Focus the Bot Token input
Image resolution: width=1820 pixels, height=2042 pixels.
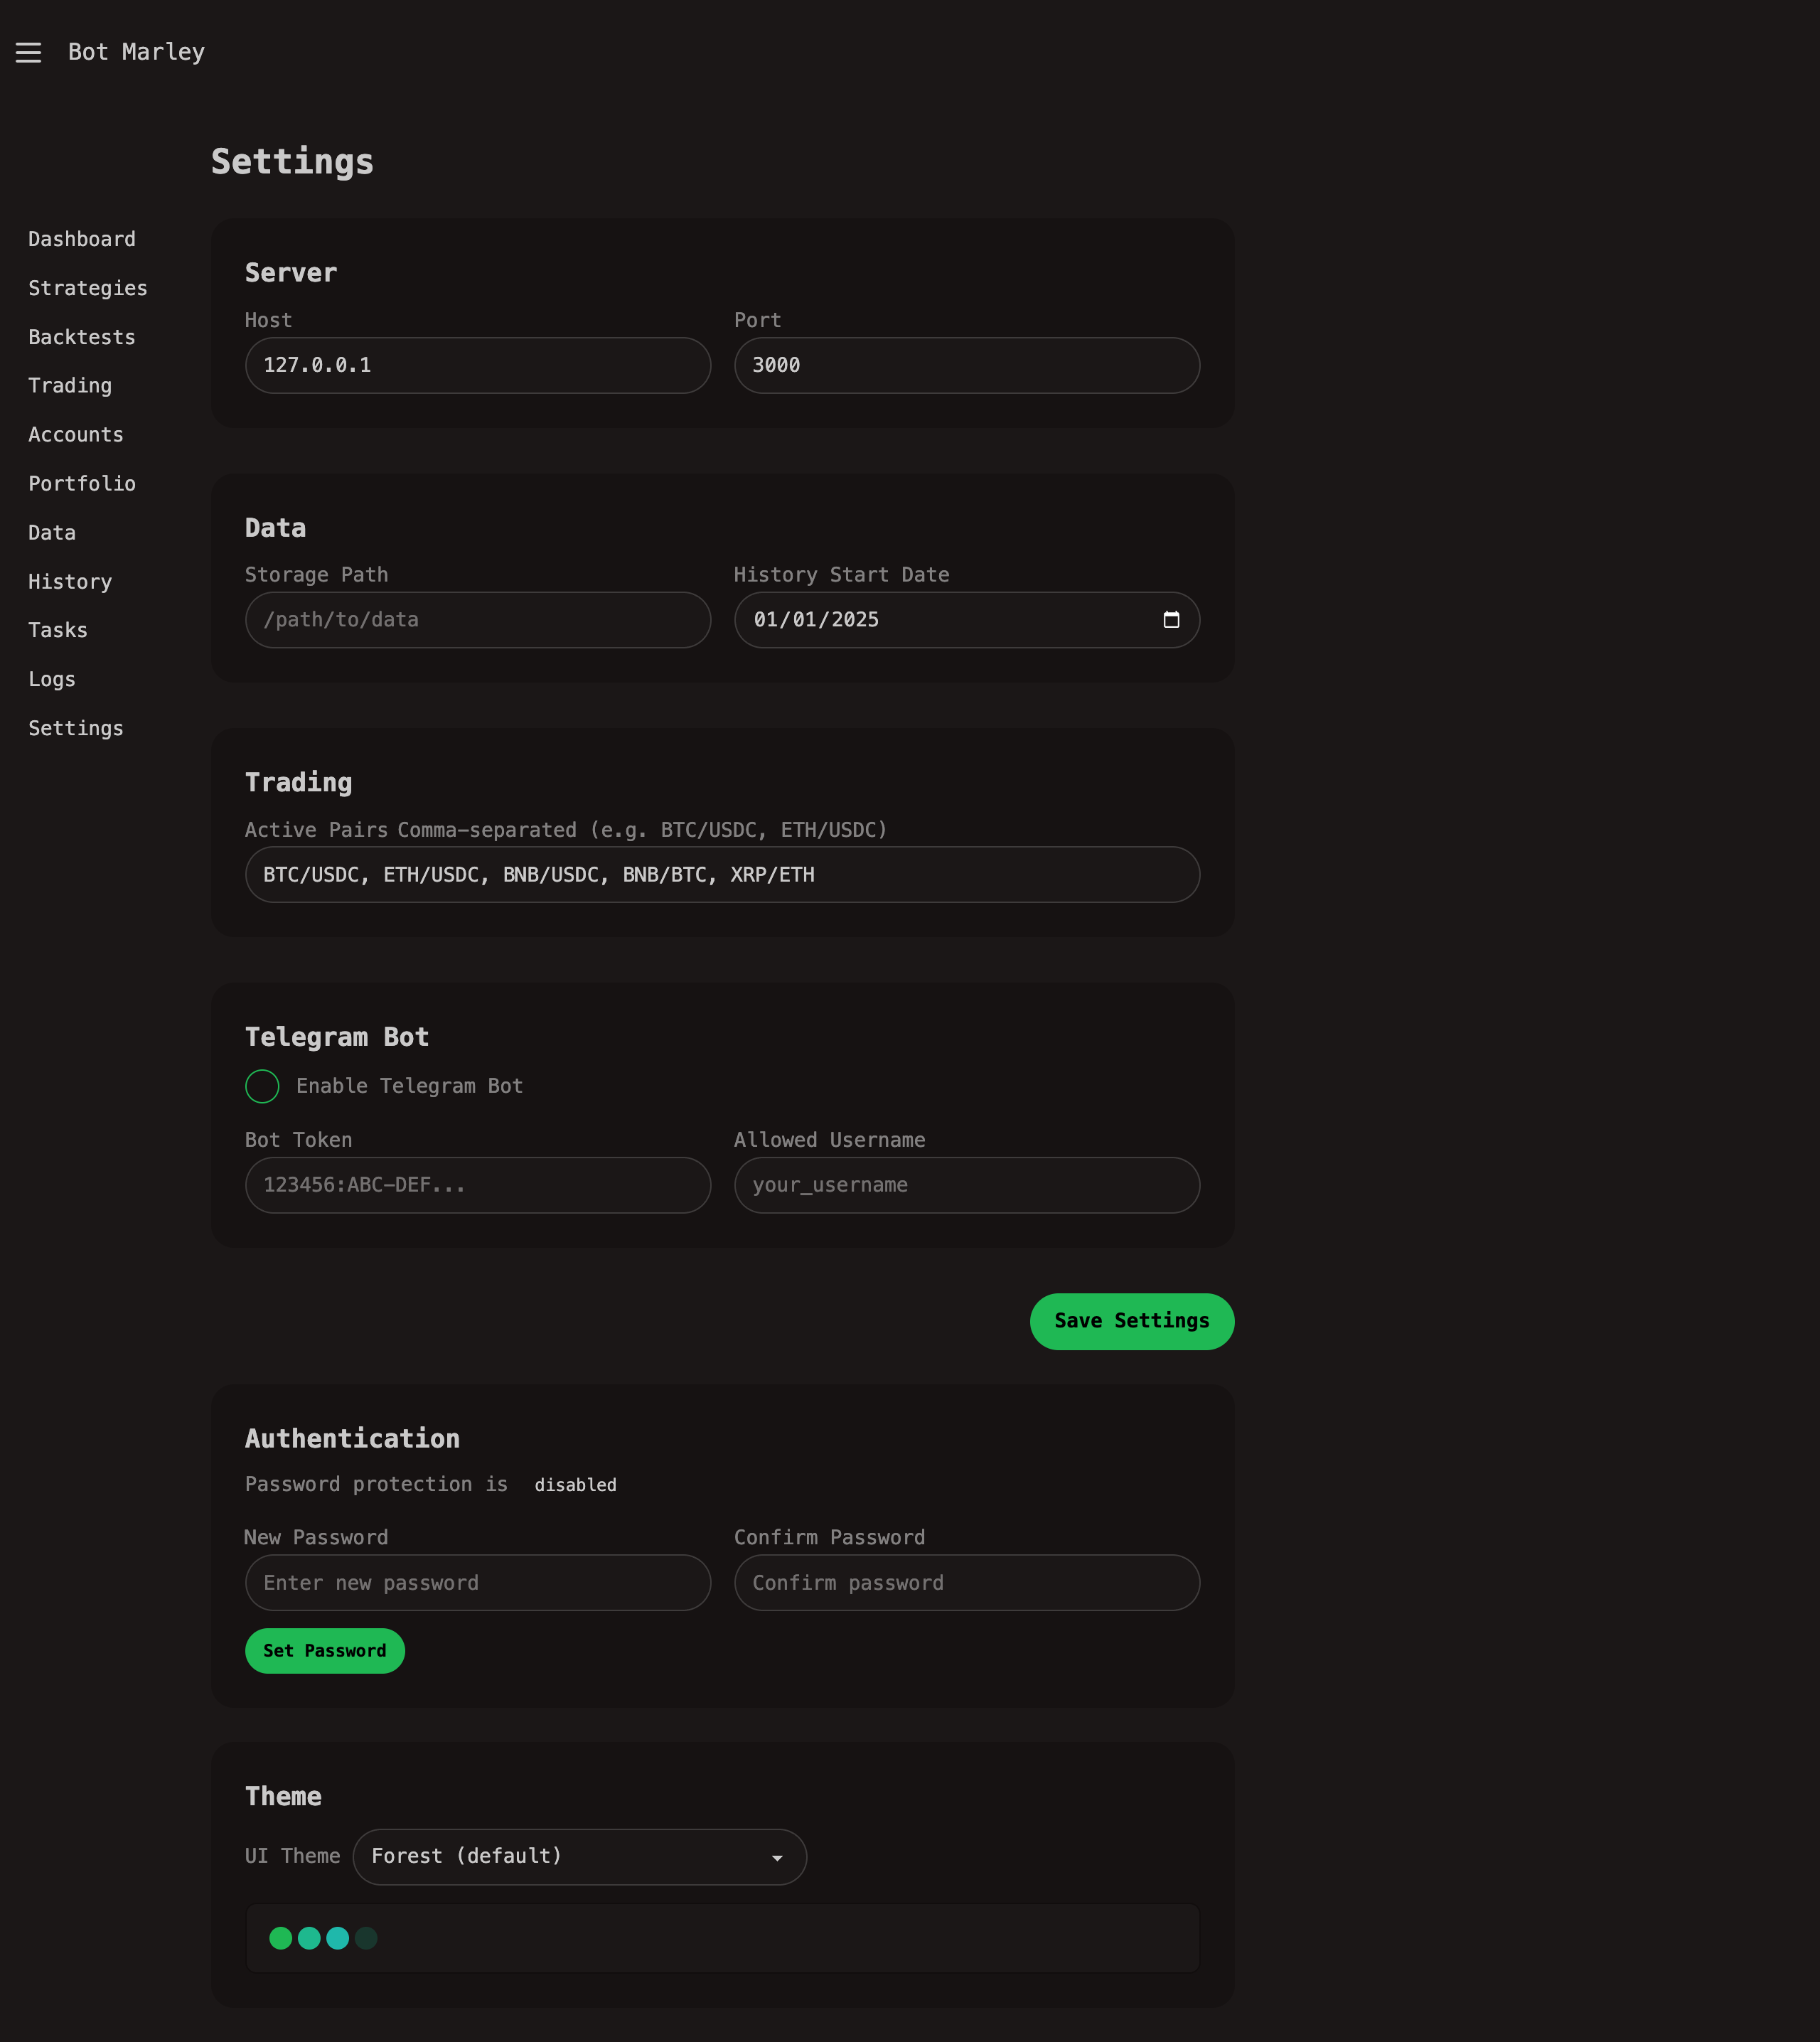(x=477, y=1185)
